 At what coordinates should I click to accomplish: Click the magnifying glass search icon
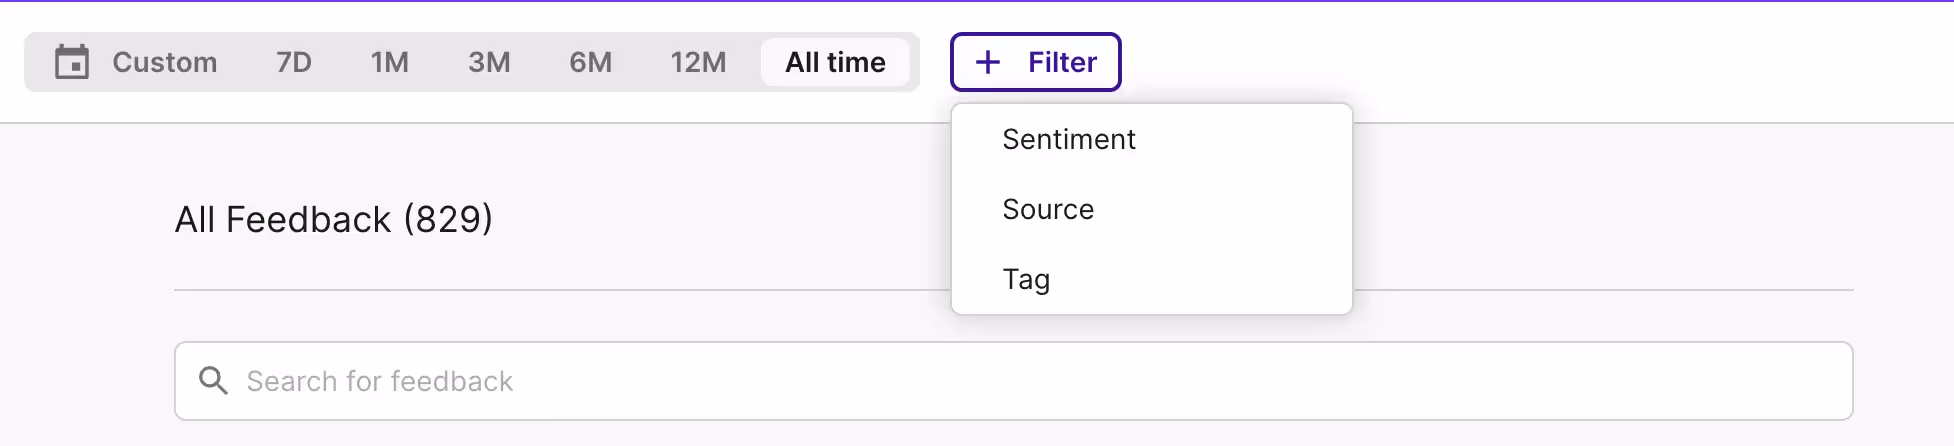(213, 381)
